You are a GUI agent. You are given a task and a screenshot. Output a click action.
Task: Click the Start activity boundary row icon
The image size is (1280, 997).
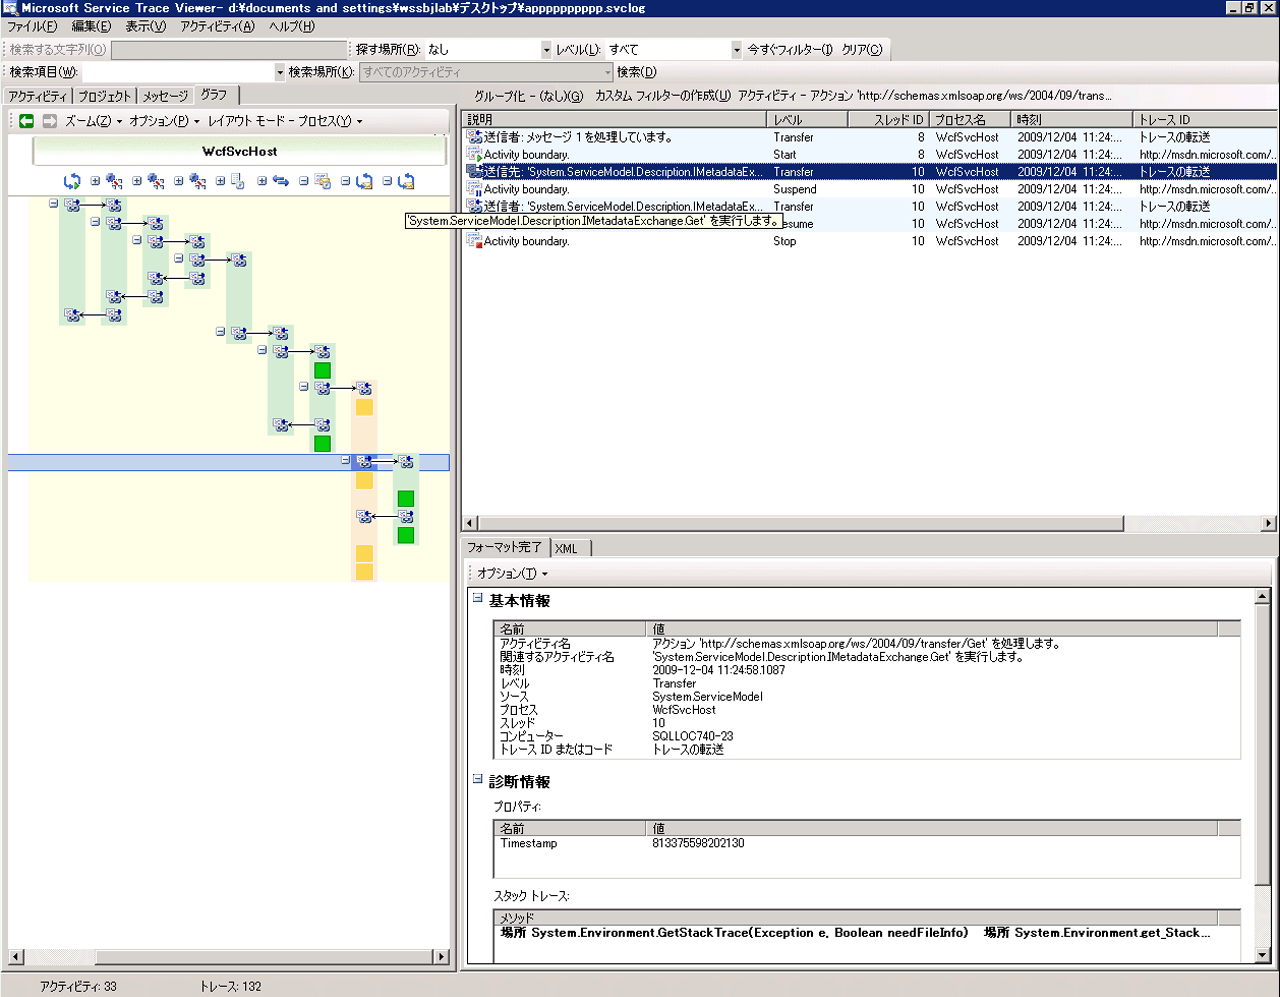point(475,155)
